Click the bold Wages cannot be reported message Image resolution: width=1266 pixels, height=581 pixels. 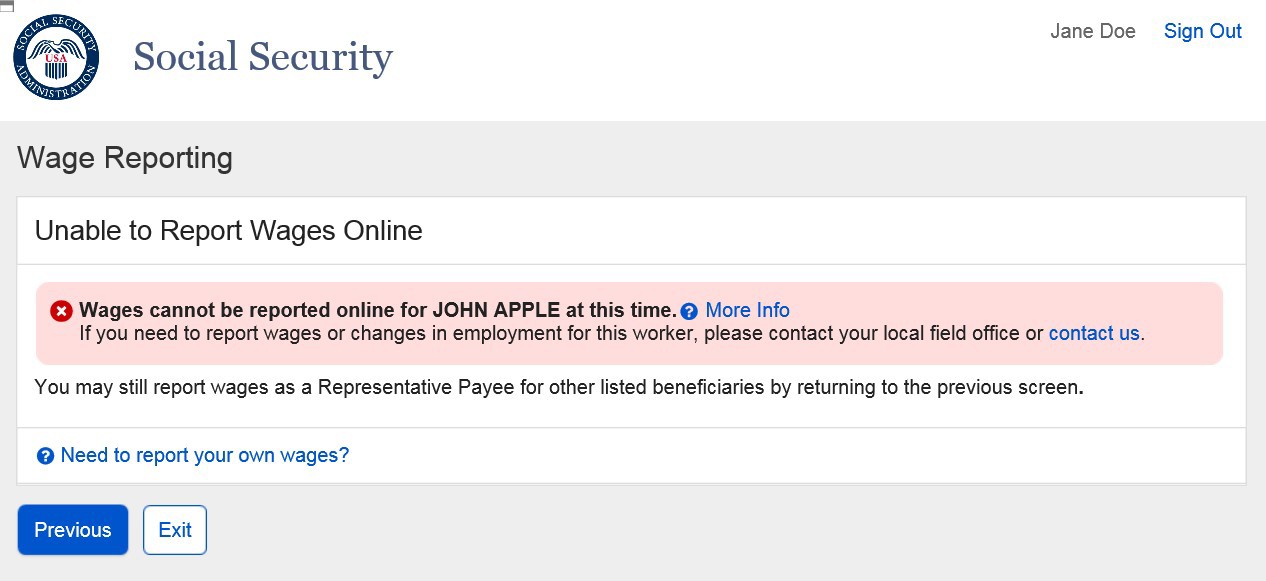(x=378, y=310)
